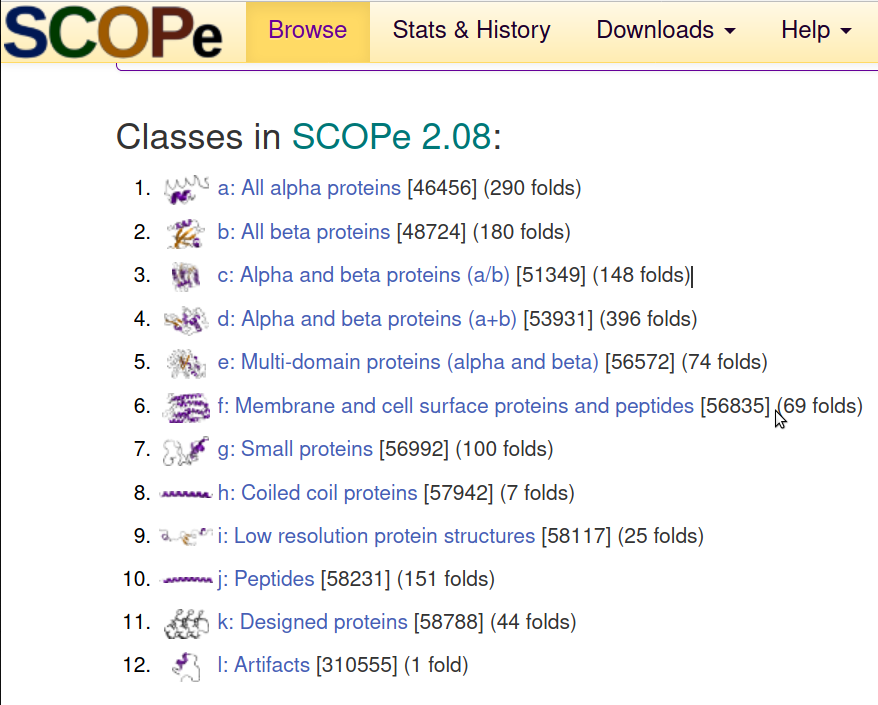Click the Alpha and beta (a+b) structure icon

(186, 320)
